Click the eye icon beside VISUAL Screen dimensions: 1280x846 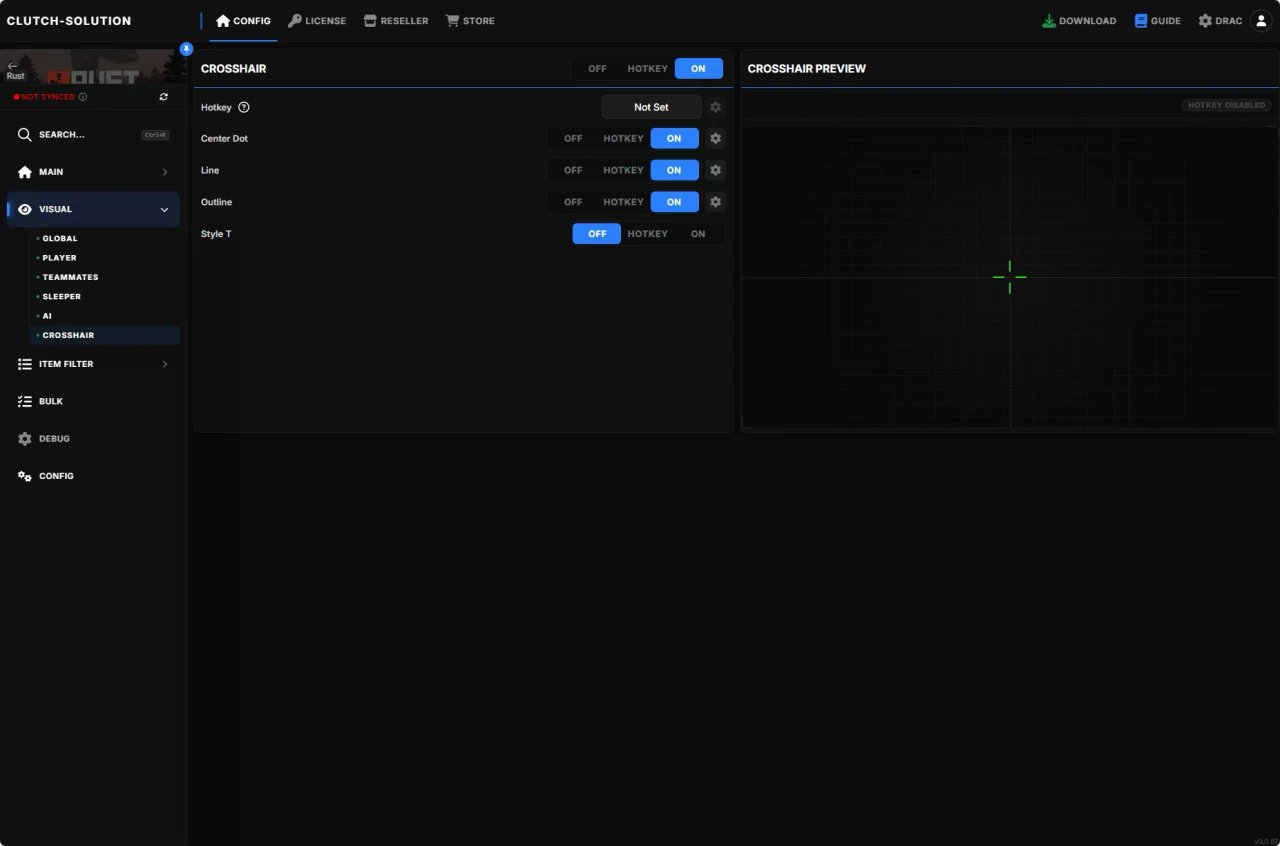[25, 209]
